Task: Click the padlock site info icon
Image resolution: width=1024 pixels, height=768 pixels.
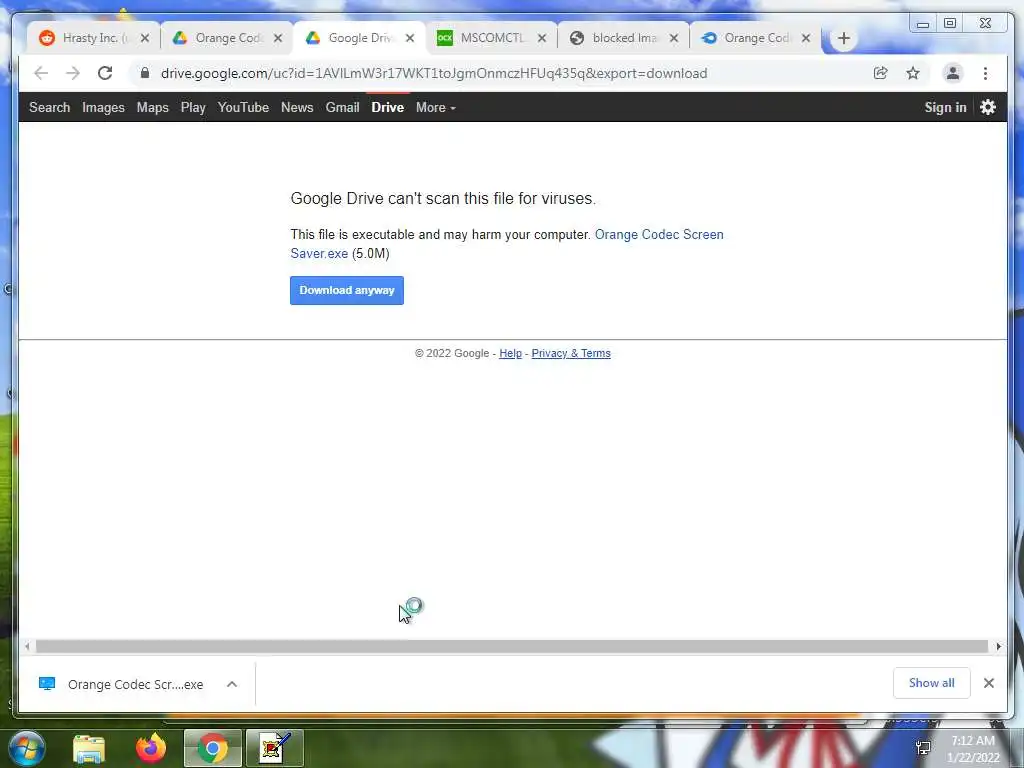Action: (x=145, y=73)
